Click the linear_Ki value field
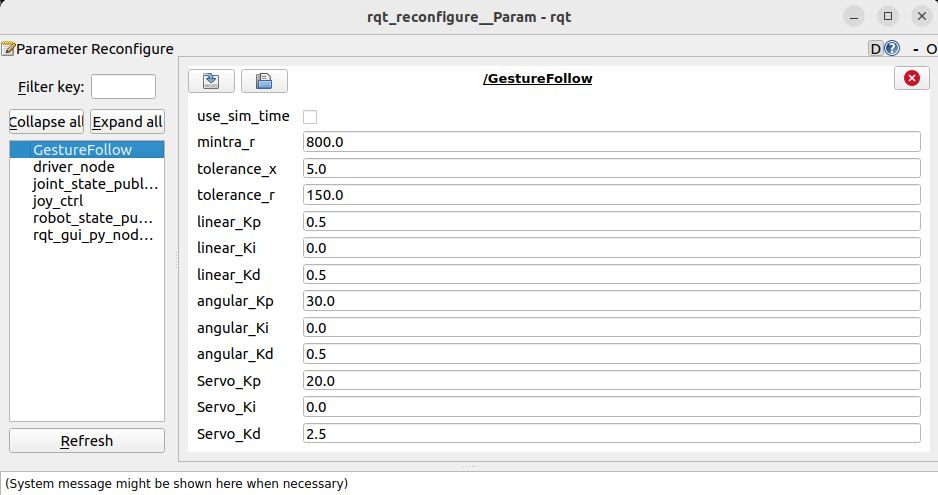Screen dimensions: 938x495 pos(611,248)
